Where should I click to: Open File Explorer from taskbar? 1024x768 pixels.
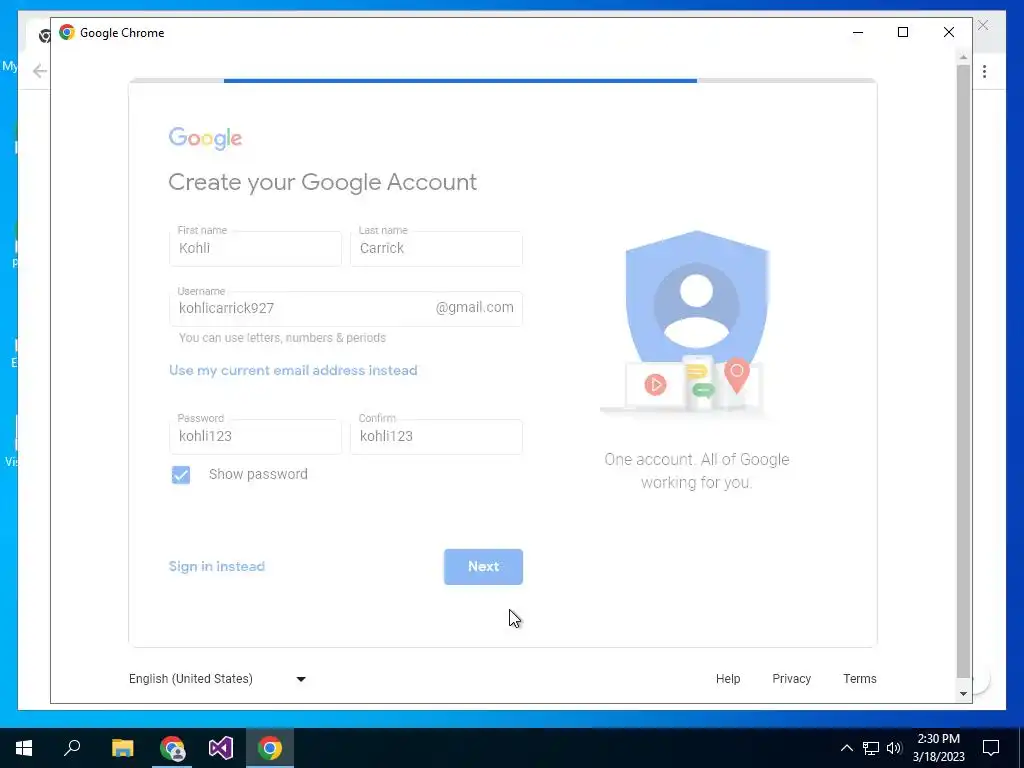point(122,748)
